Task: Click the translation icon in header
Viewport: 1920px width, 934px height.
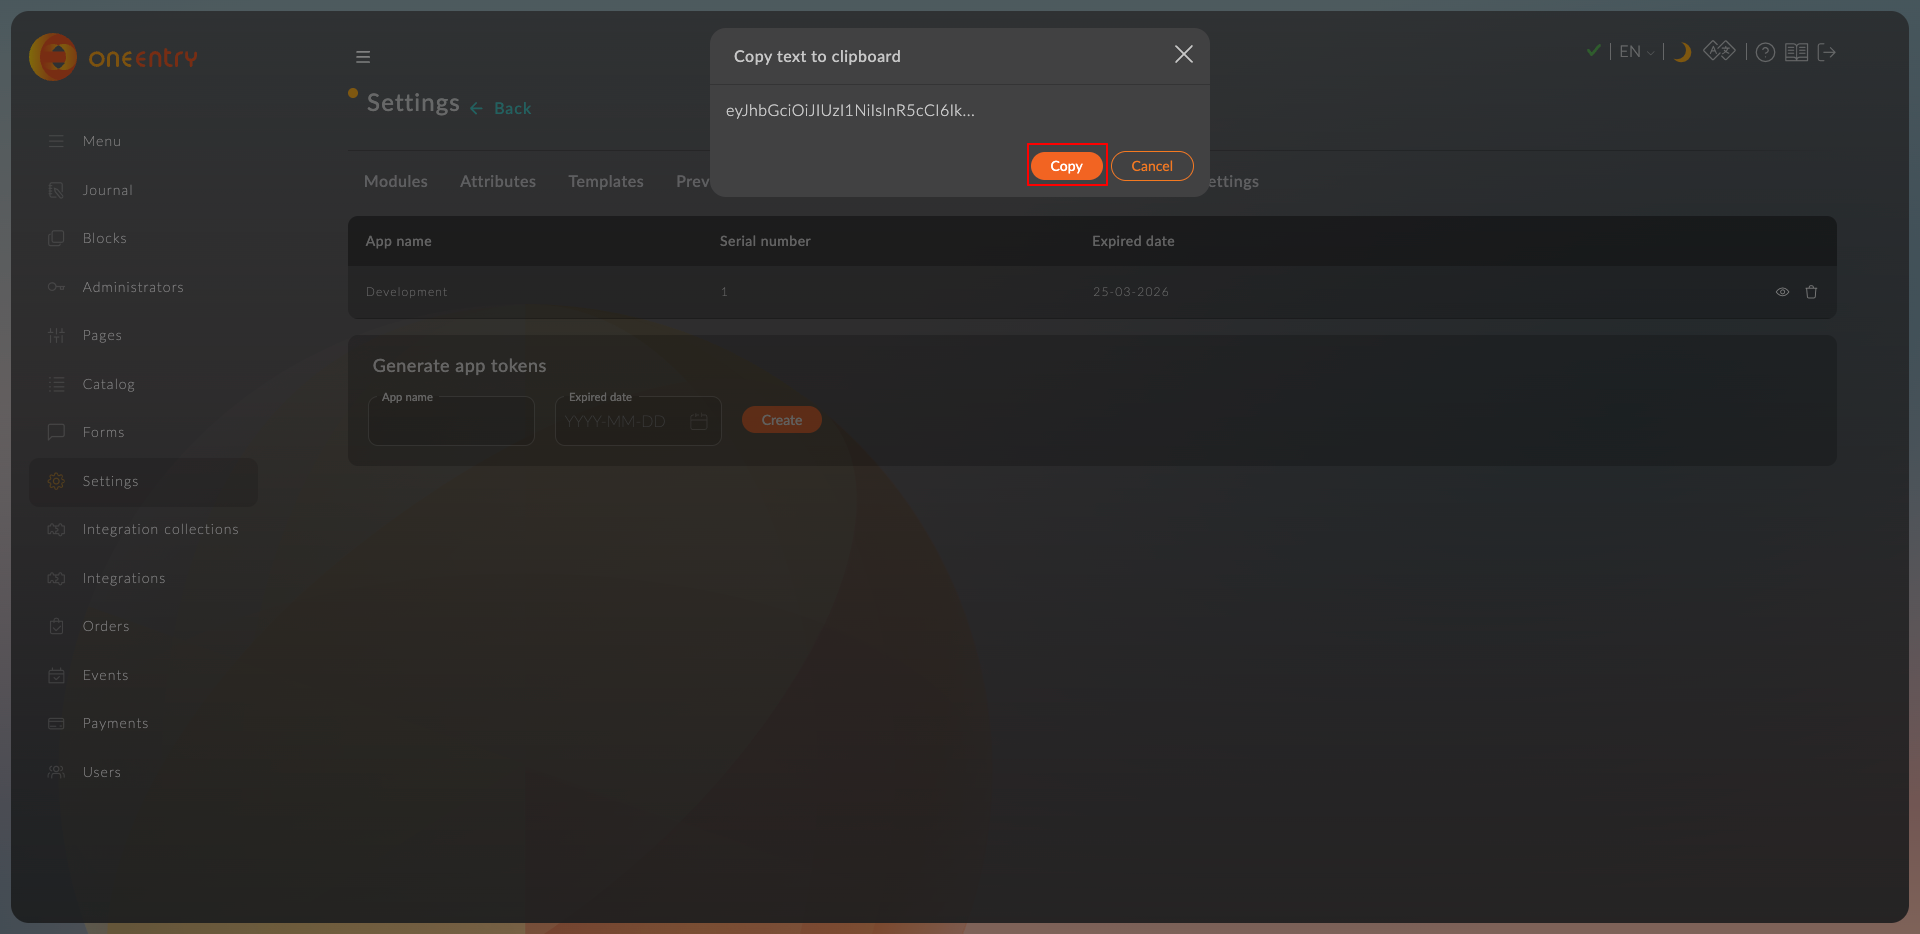Action: click(1719, 51)
